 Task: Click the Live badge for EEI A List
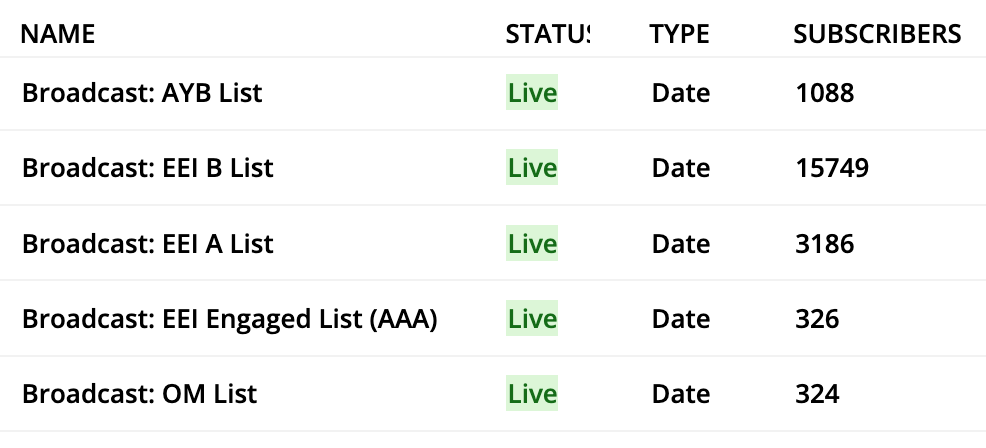(x=532, y=244)
